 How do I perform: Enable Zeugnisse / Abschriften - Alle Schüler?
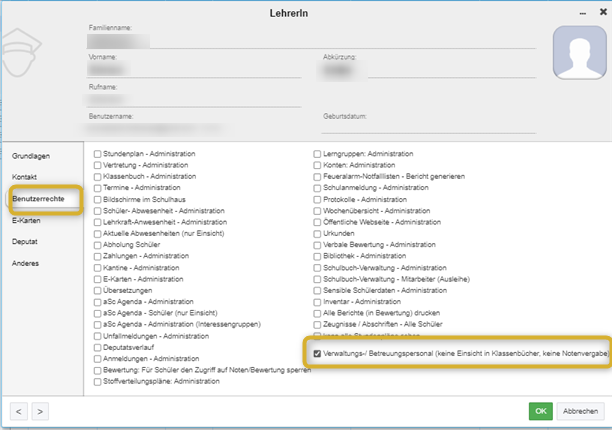317,324
